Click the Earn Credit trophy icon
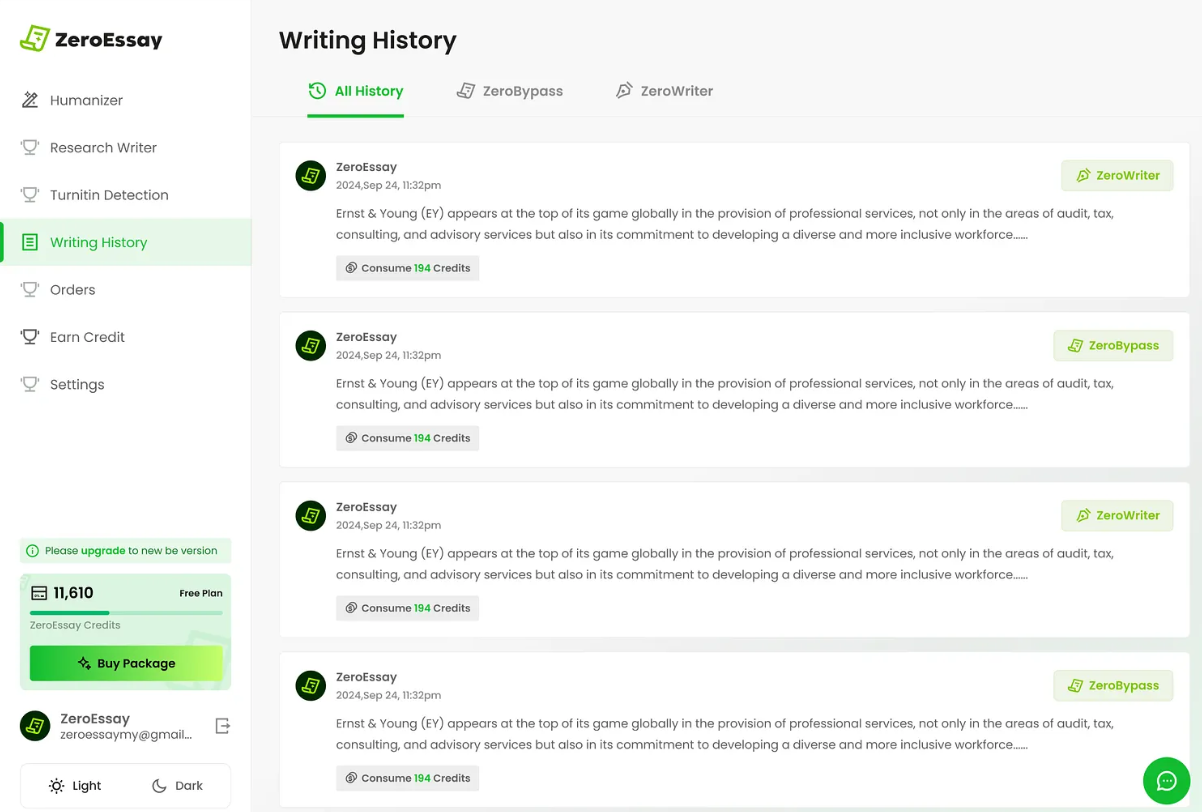This screenshot has width=1202, height=812. pyautogui.click(x=30, y=337)
